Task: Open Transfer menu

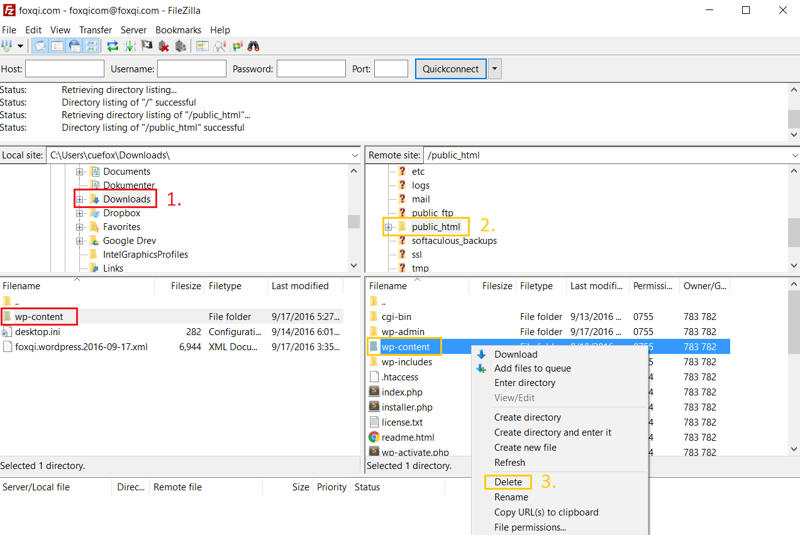Action: click(x=95, y=30)
